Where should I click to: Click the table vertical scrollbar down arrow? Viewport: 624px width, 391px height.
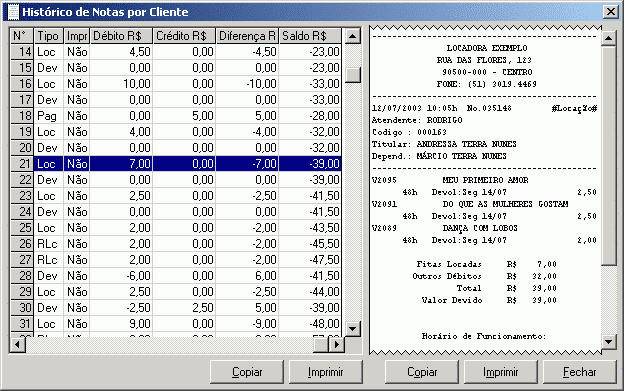pyautogui.click(x=353, y=329)
